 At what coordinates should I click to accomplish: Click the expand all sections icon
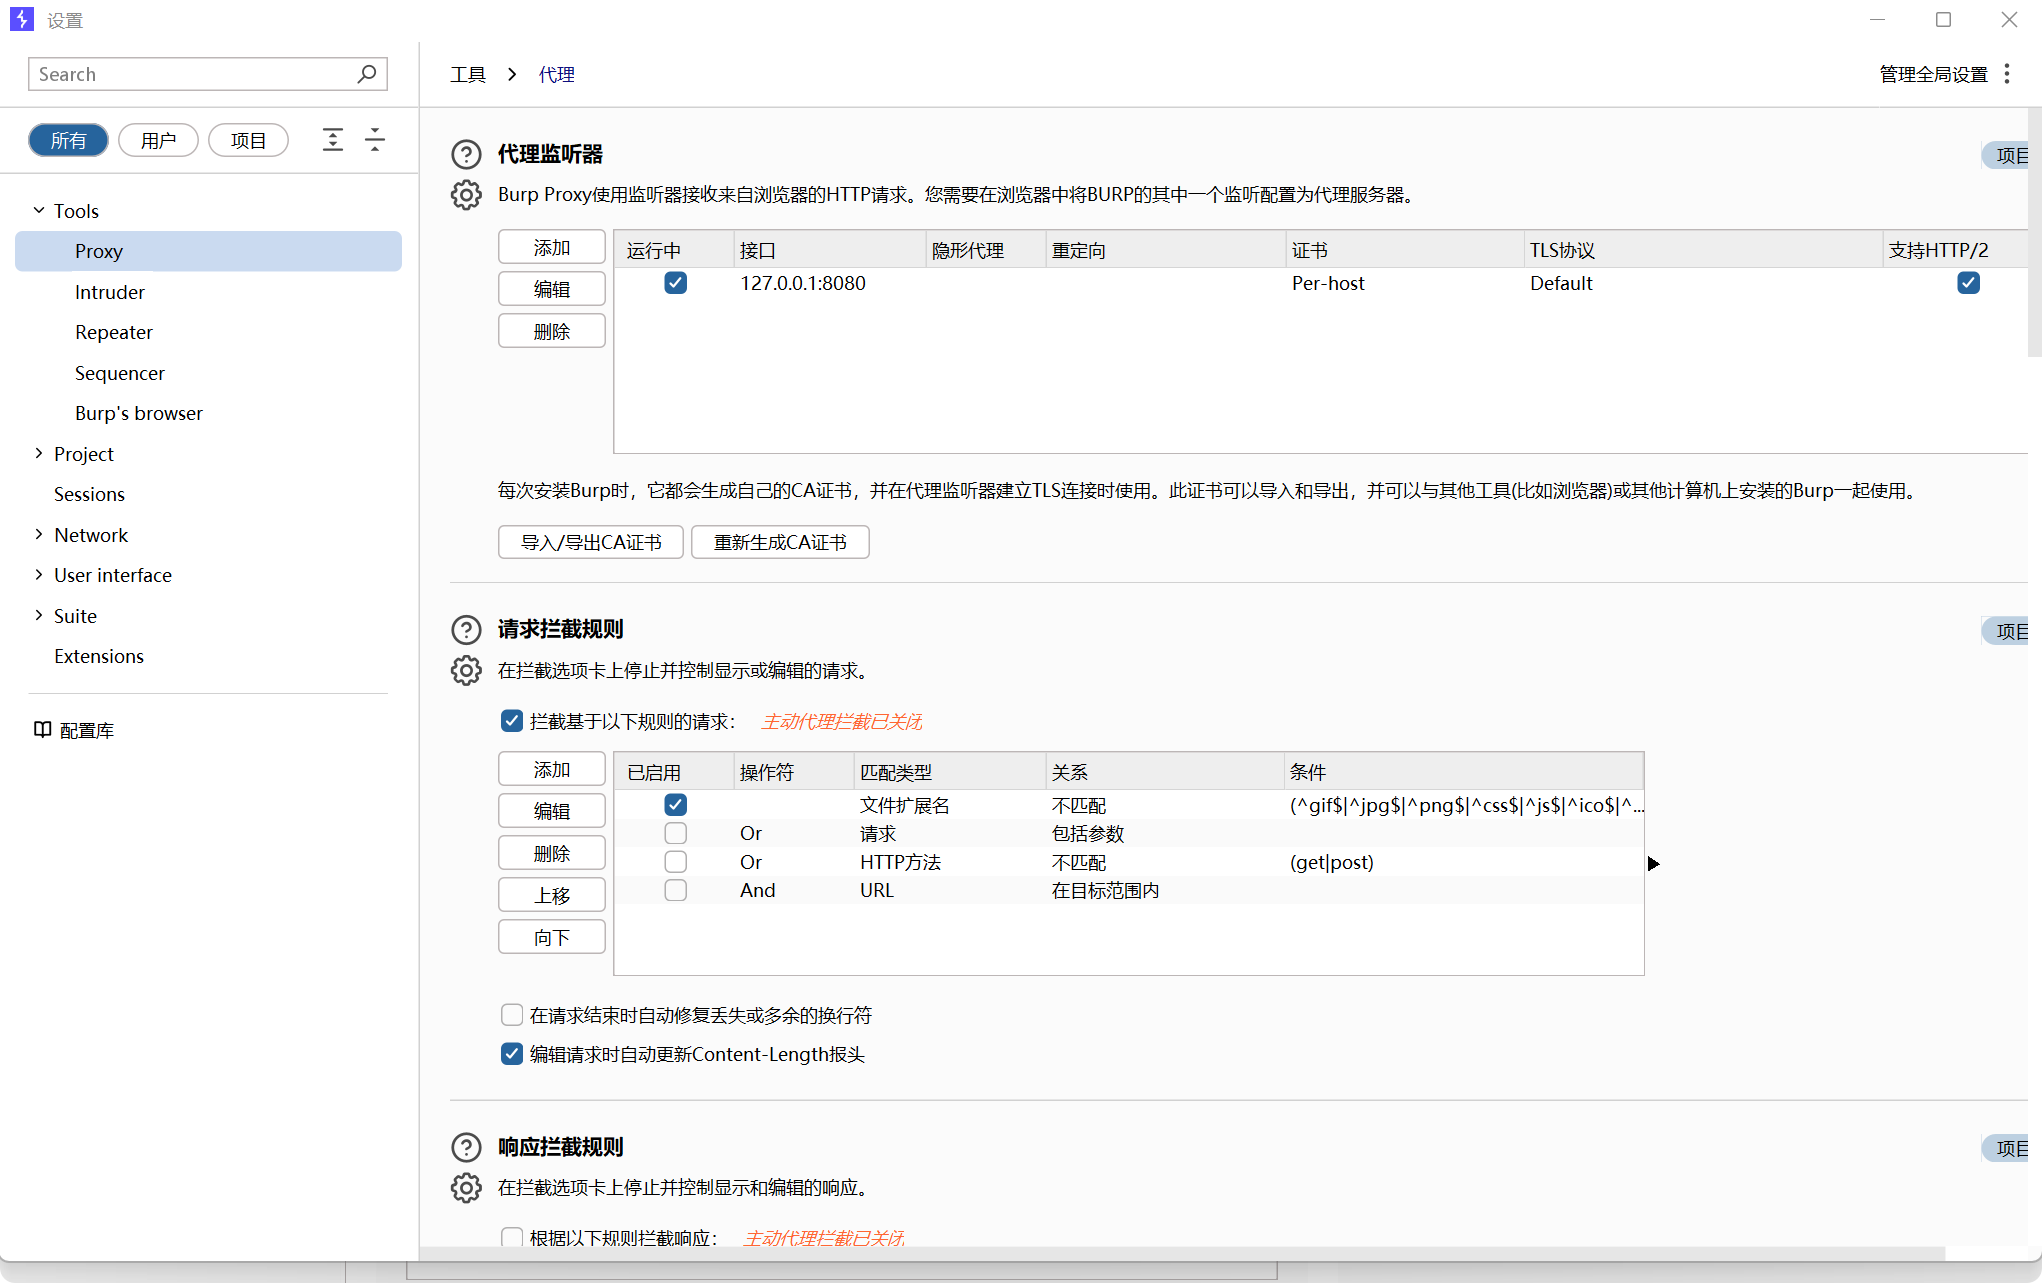[x=333, y=140]
